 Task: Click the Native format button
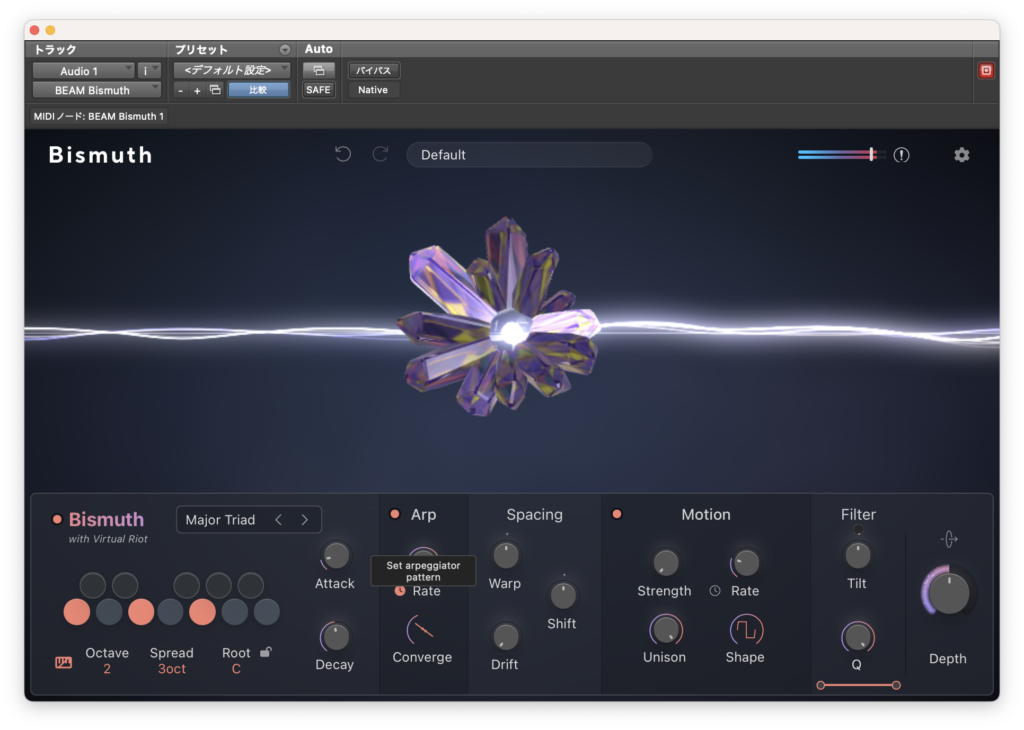pos(373,90)
